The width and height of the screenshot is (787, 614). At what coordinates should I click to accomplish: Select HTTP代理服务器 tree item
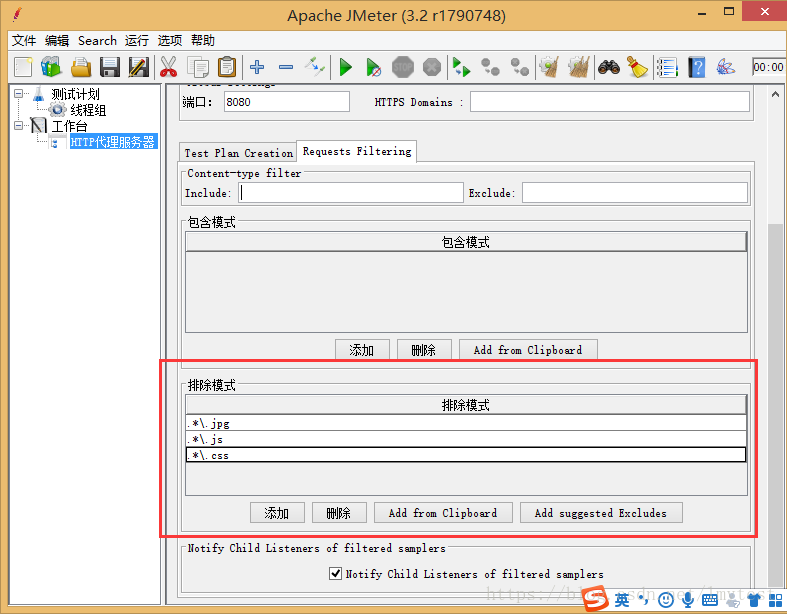pyautogui.click(x=112, y=142)
